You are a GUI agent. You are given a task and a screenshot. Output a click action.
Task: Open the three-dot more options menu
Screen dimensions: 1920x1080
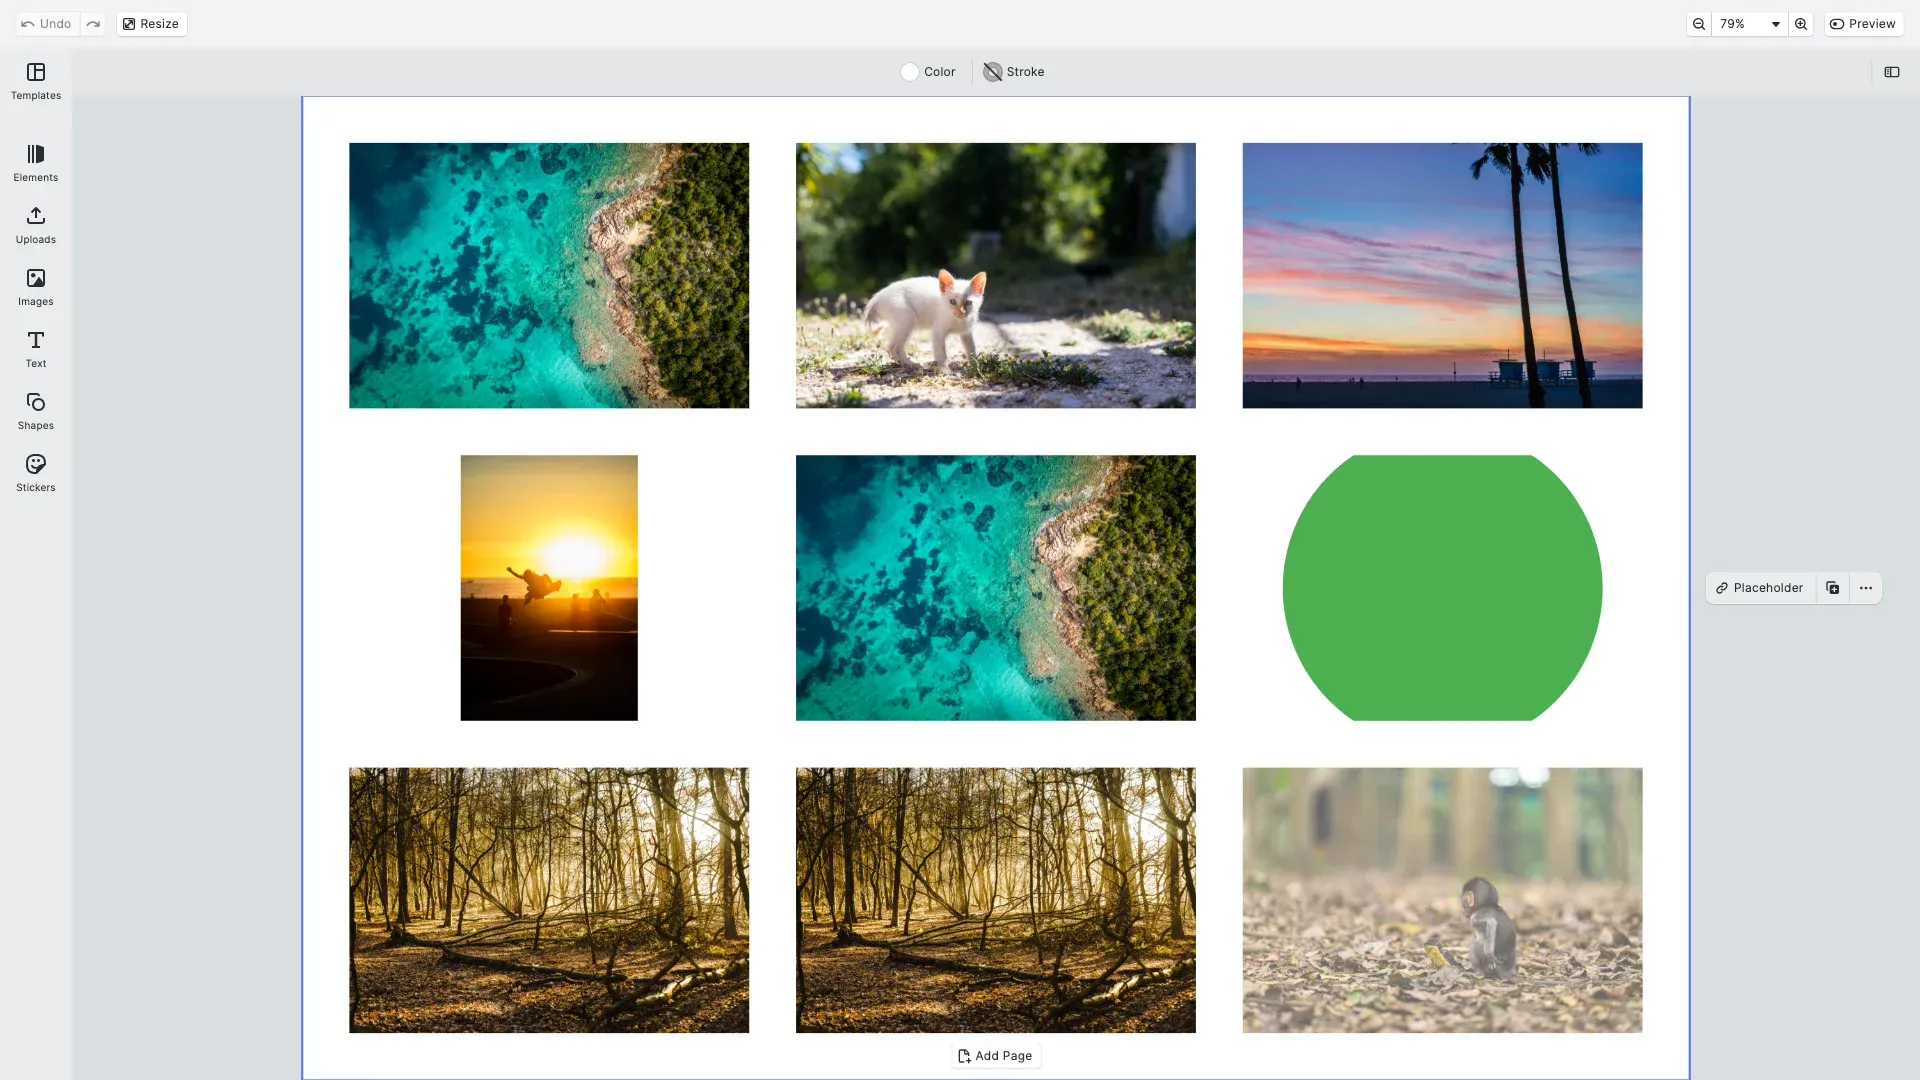tap(1866, 588)
